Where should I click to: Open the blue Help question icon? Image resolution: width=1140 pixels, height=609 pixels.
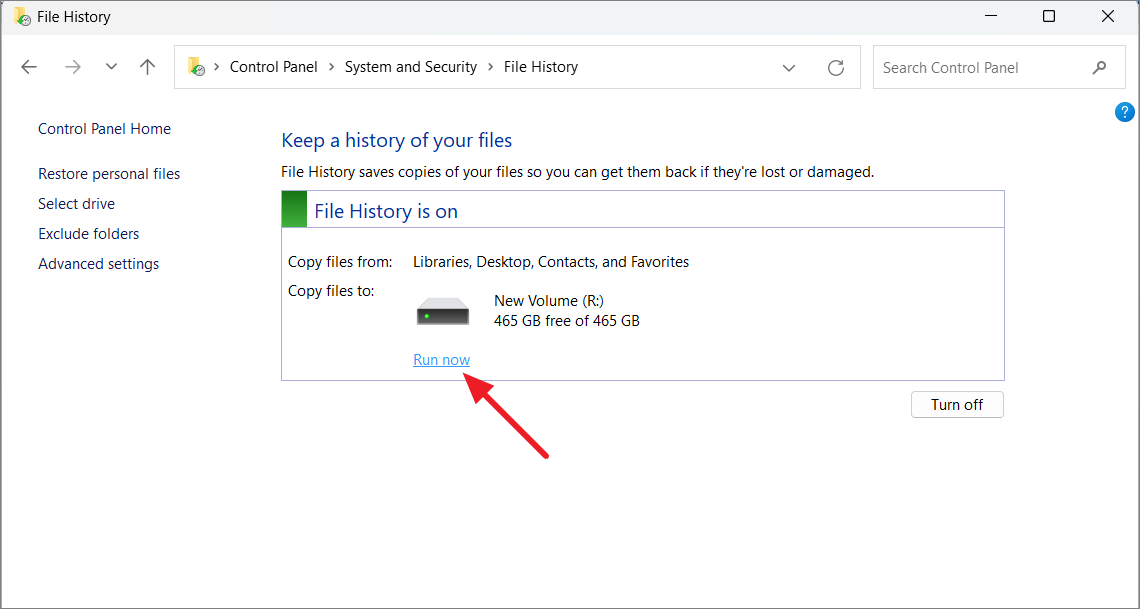[x=1124, y=112]
